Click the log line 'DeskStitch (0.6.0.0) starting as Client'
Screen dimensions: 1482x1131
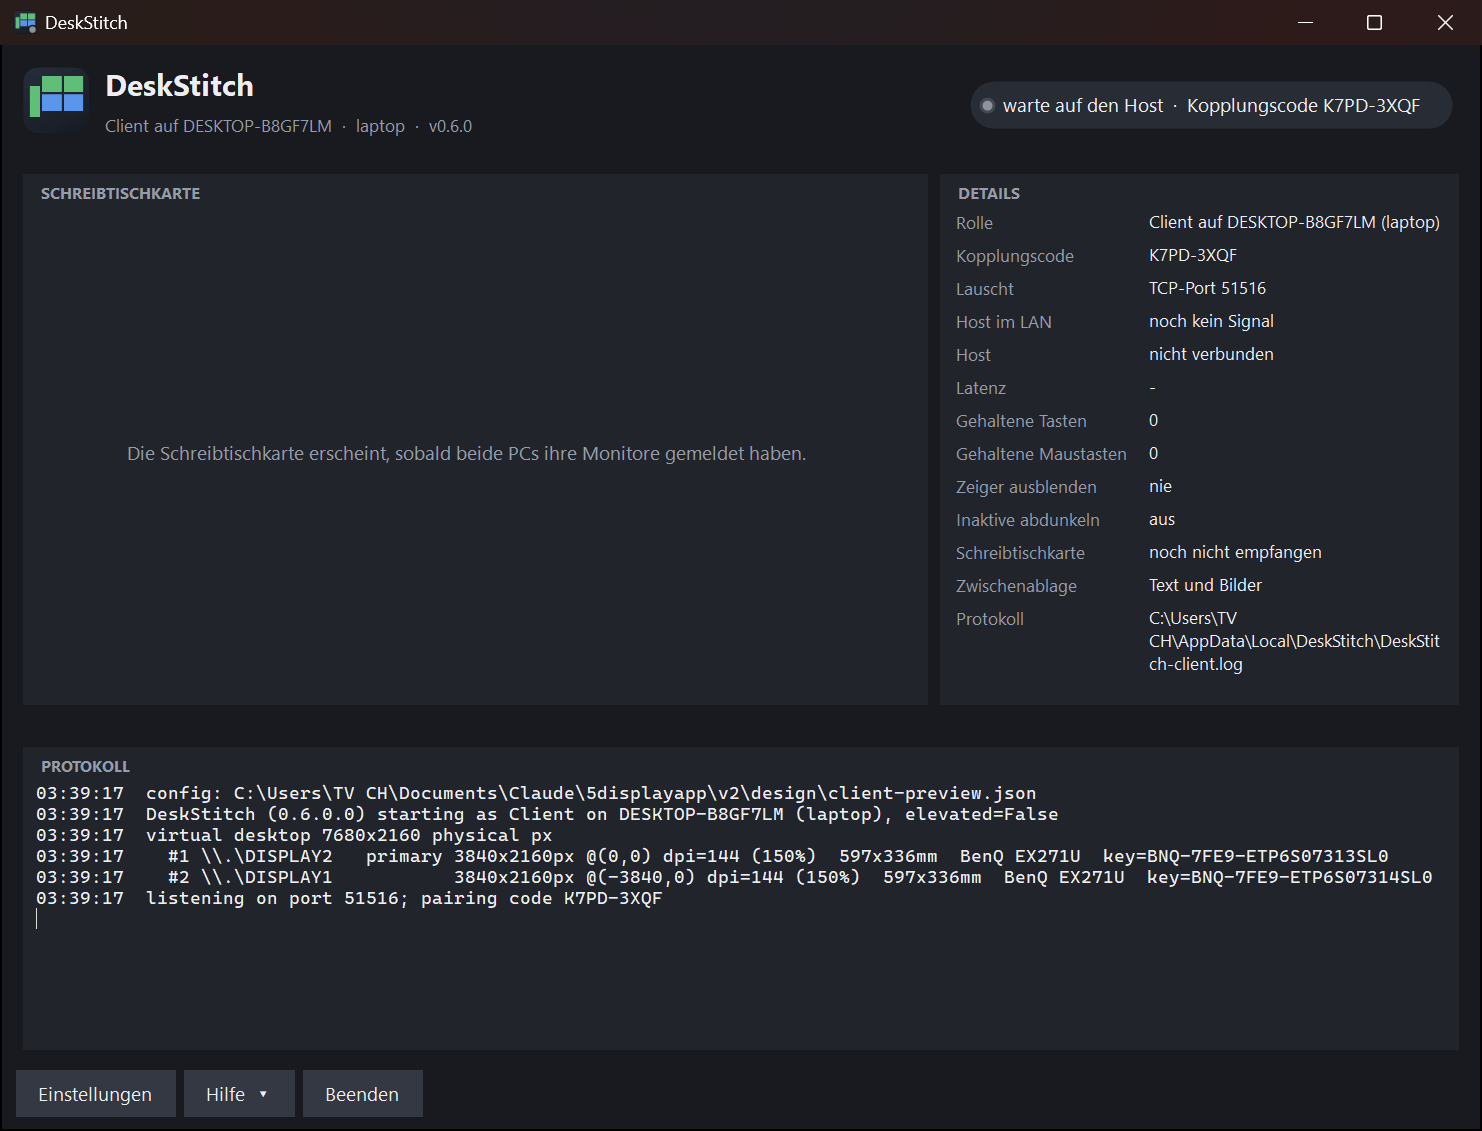(547, 814)
